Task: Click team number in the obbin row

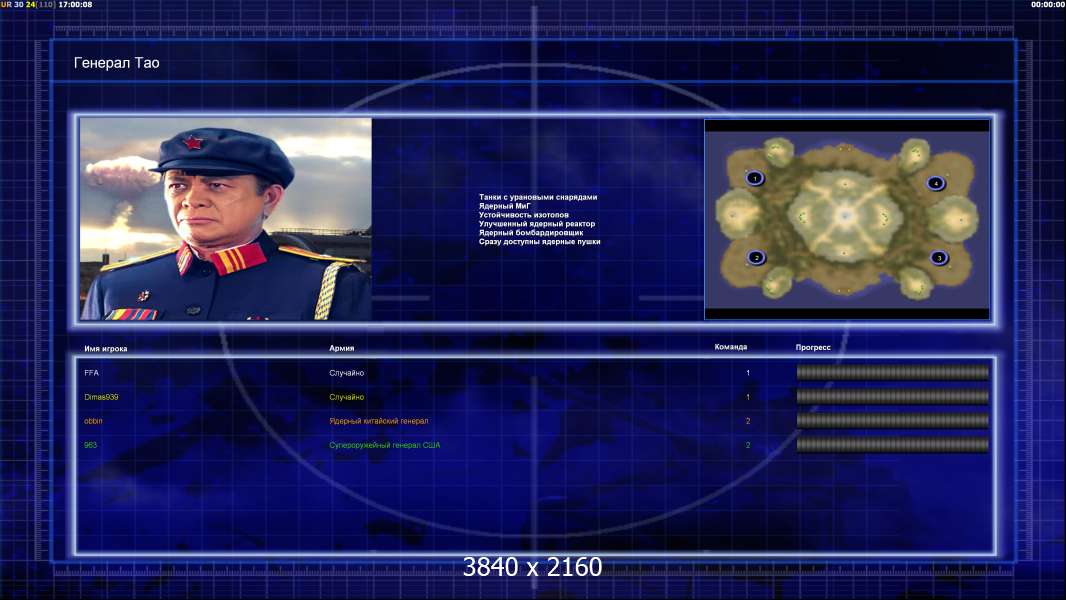Action: [748, 421]
